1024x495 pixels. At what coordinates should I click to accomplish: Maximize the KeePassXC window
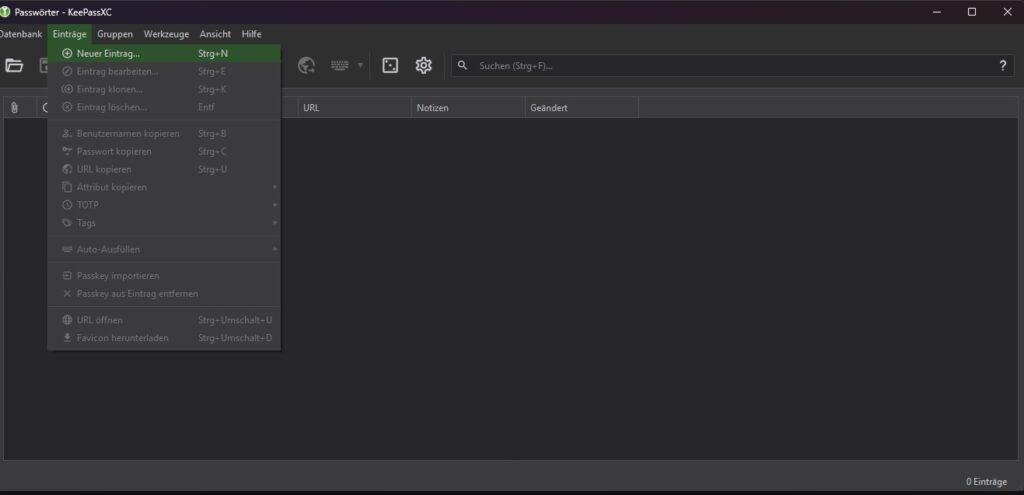[972, 12]
